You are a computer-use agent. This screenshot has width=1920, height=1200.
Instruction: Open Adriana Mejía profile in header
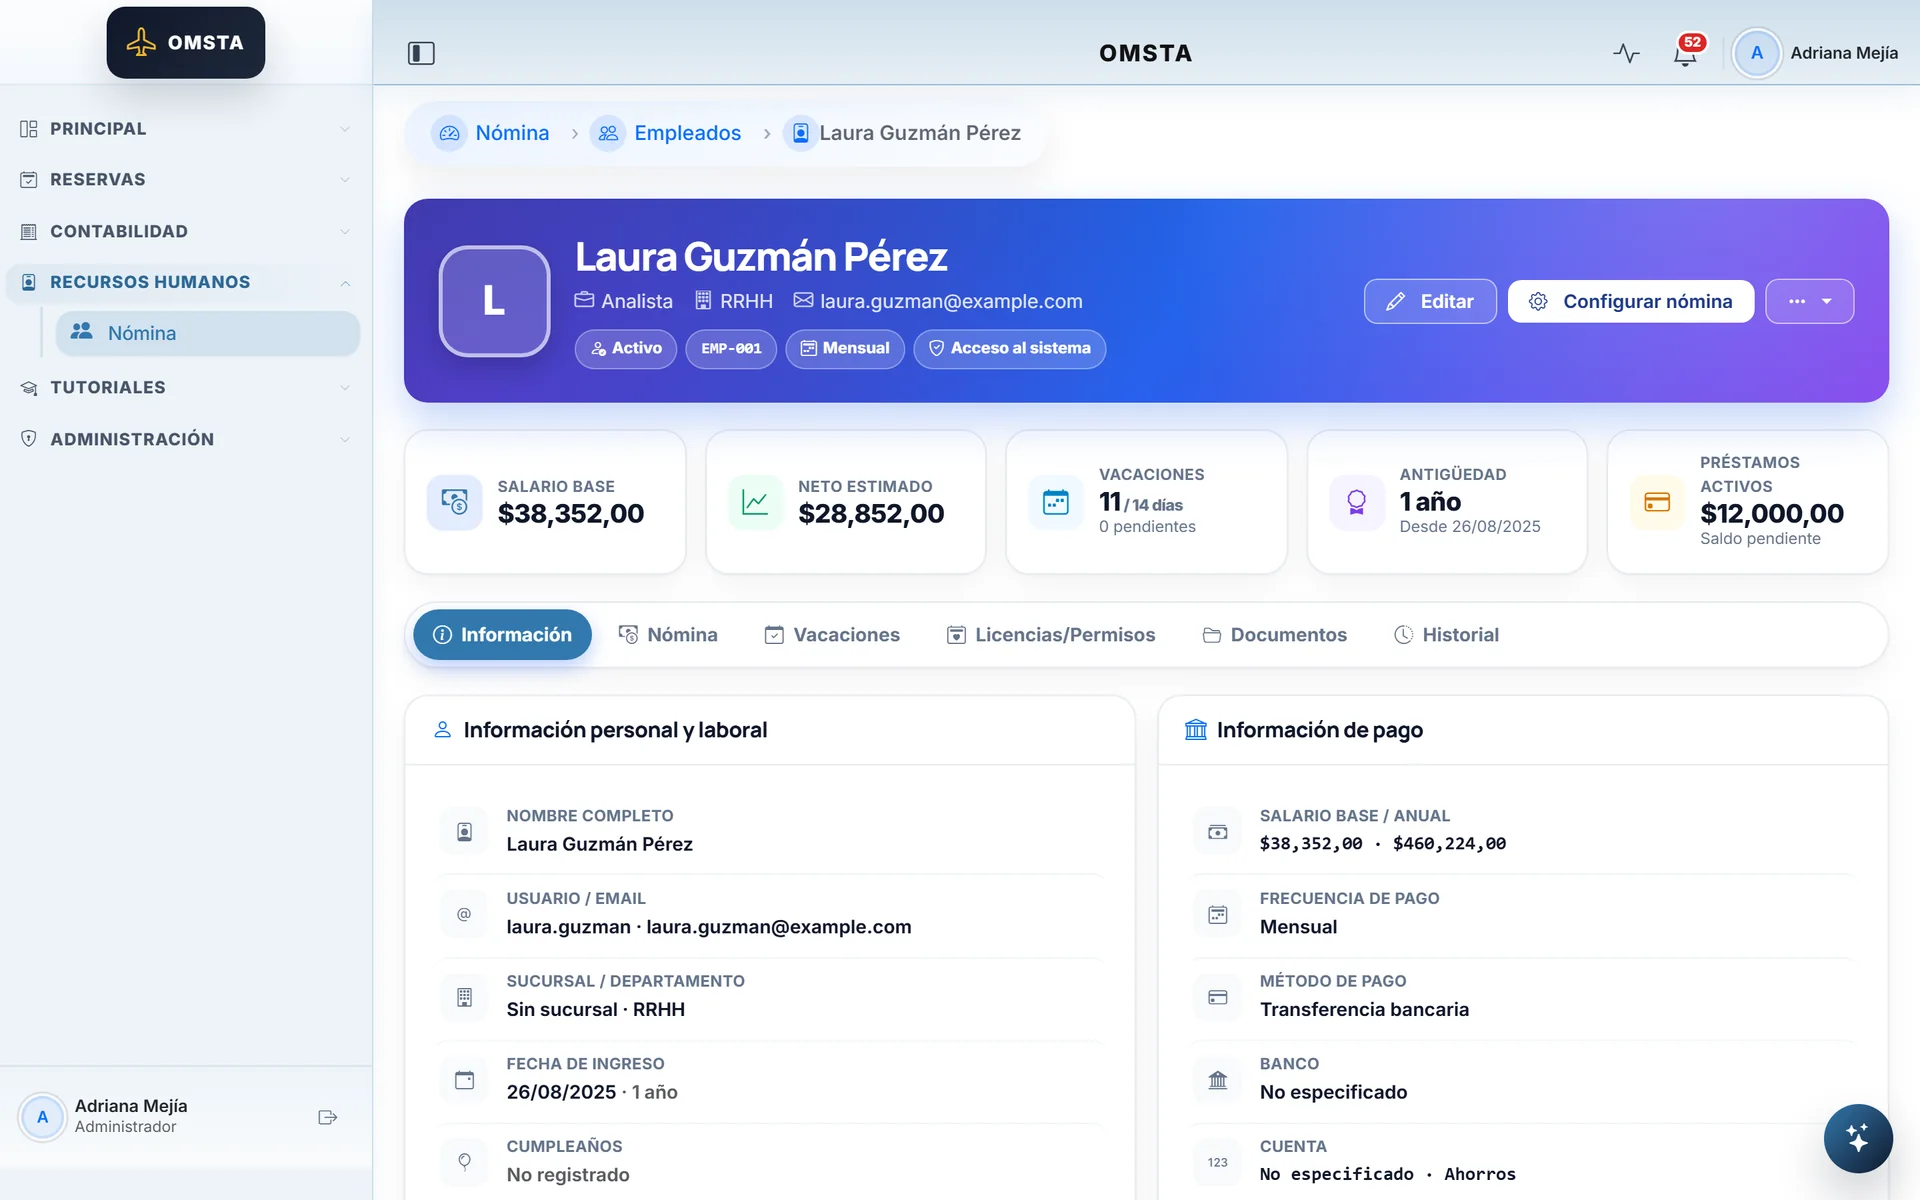point(1817,53)
